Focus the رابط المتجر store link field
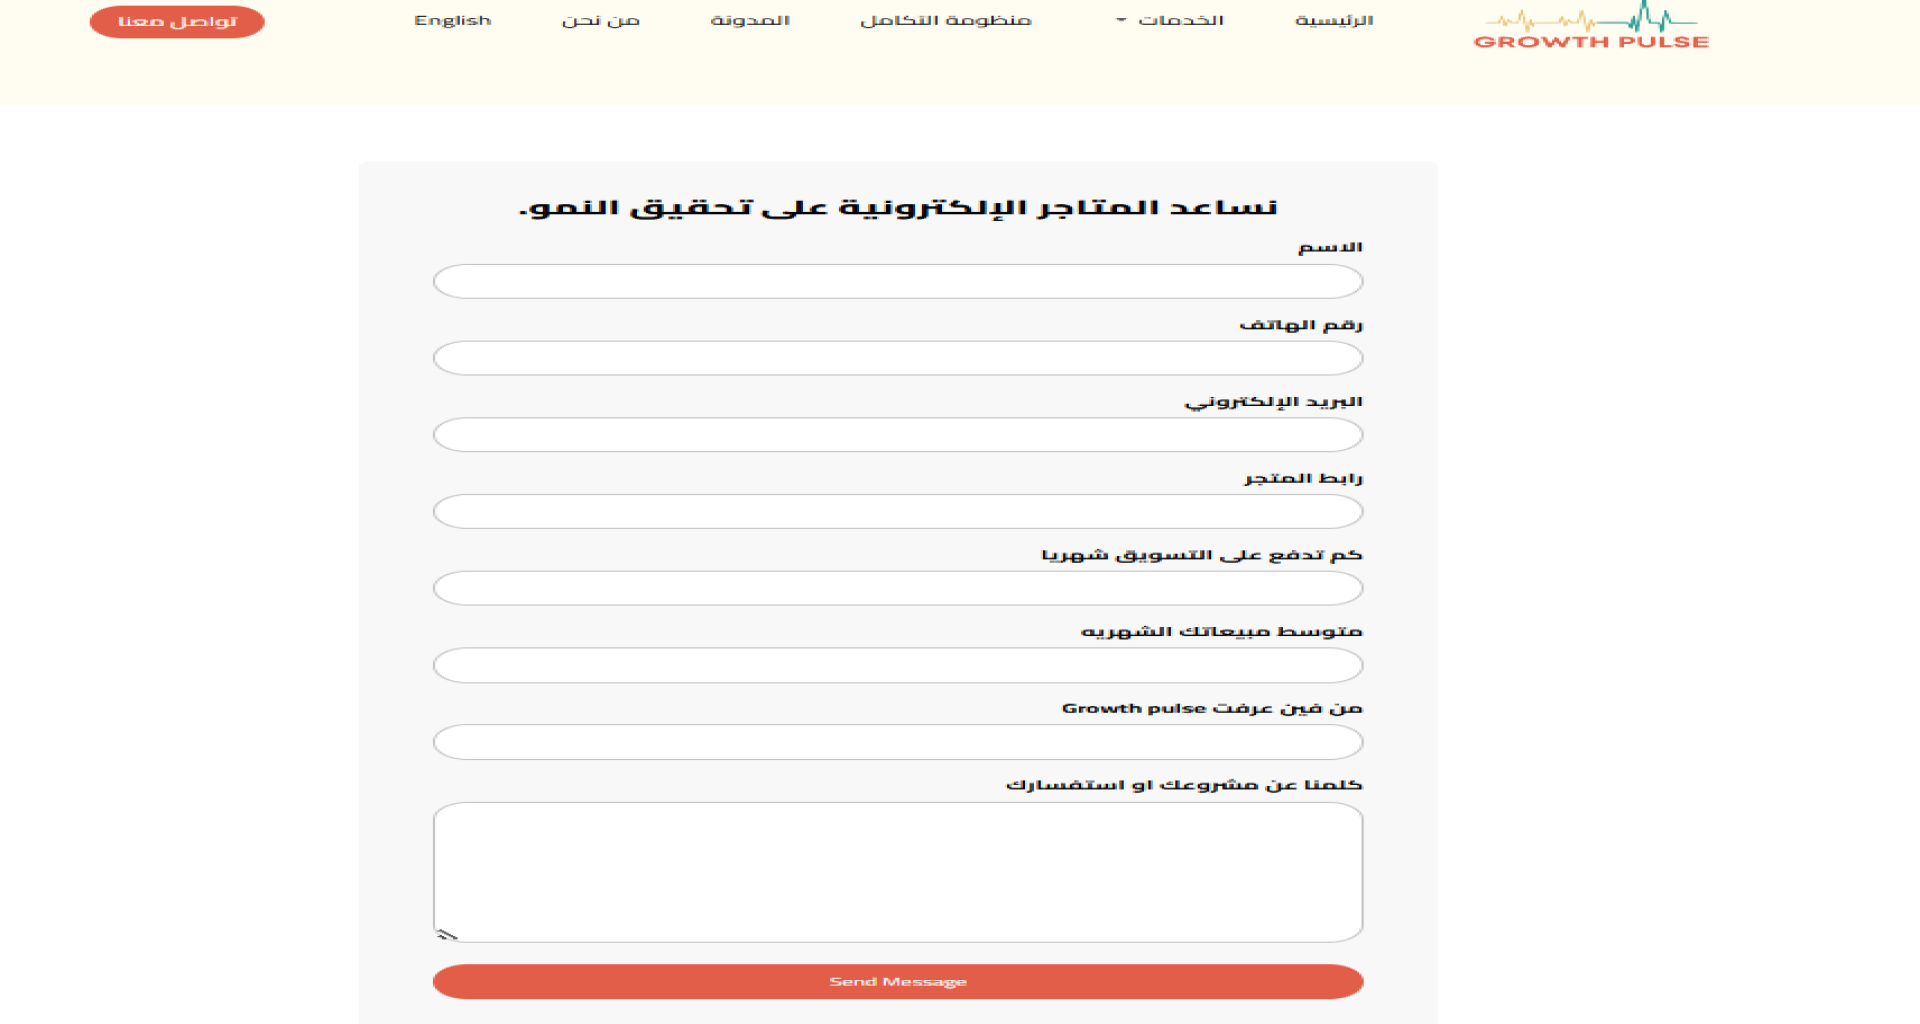Image resolution: width=1920 pixels, height=1024 pixels. (x=898, y=512)
